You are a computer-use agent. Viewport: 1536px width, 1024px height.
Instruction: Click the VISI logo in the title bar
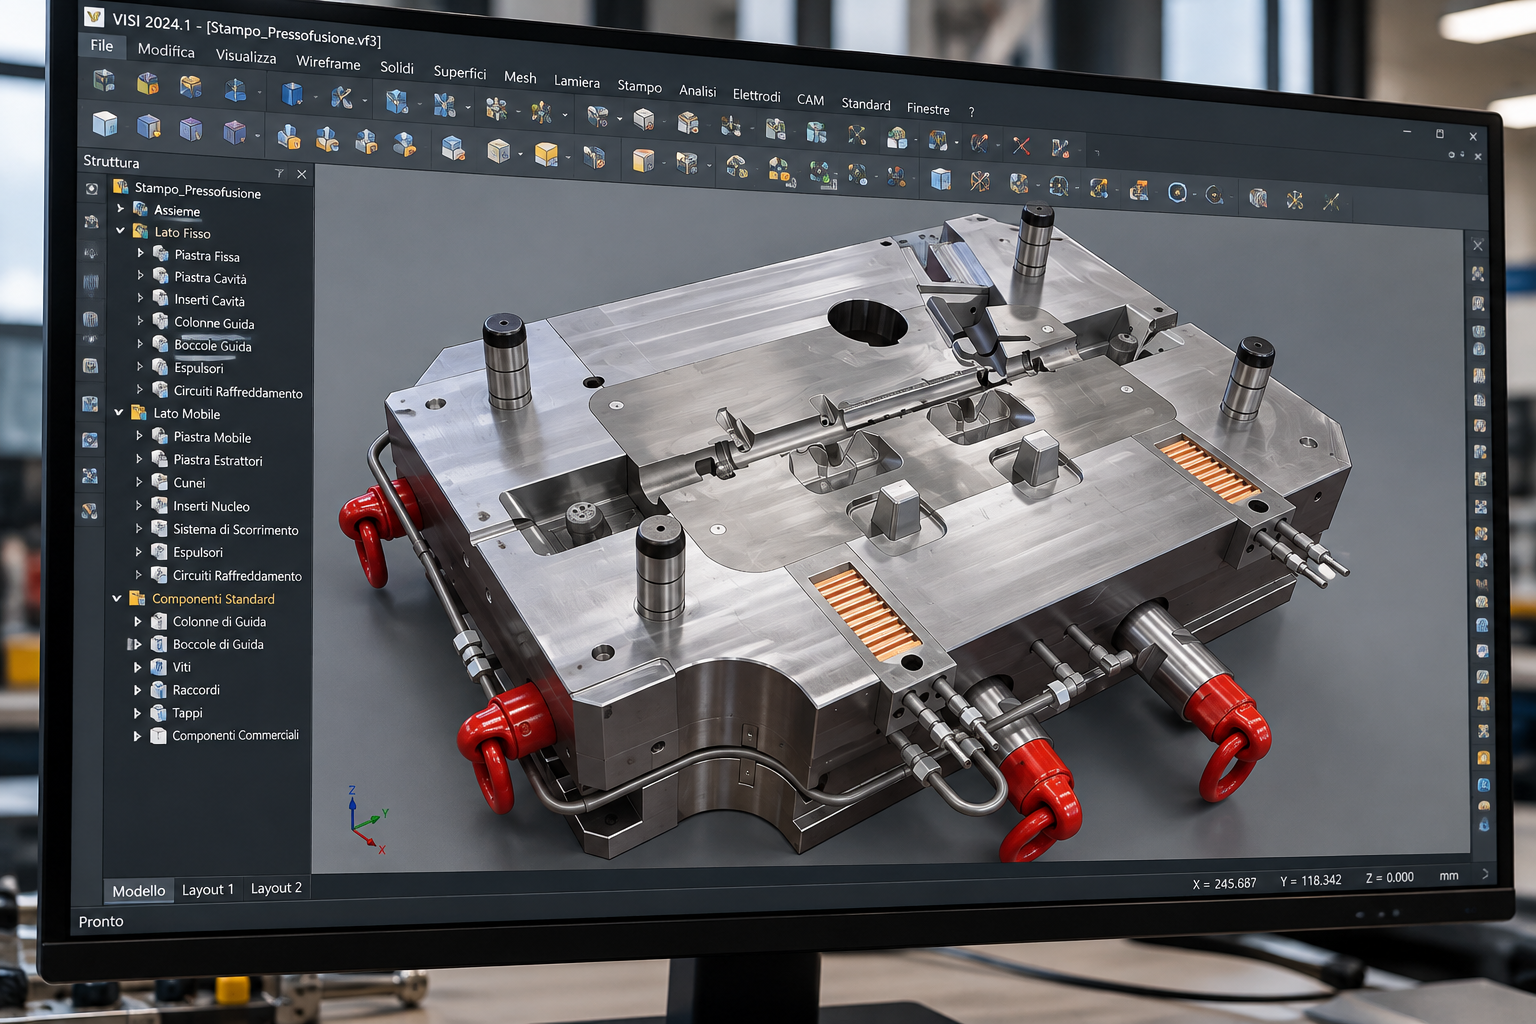(x=94, y=16)
